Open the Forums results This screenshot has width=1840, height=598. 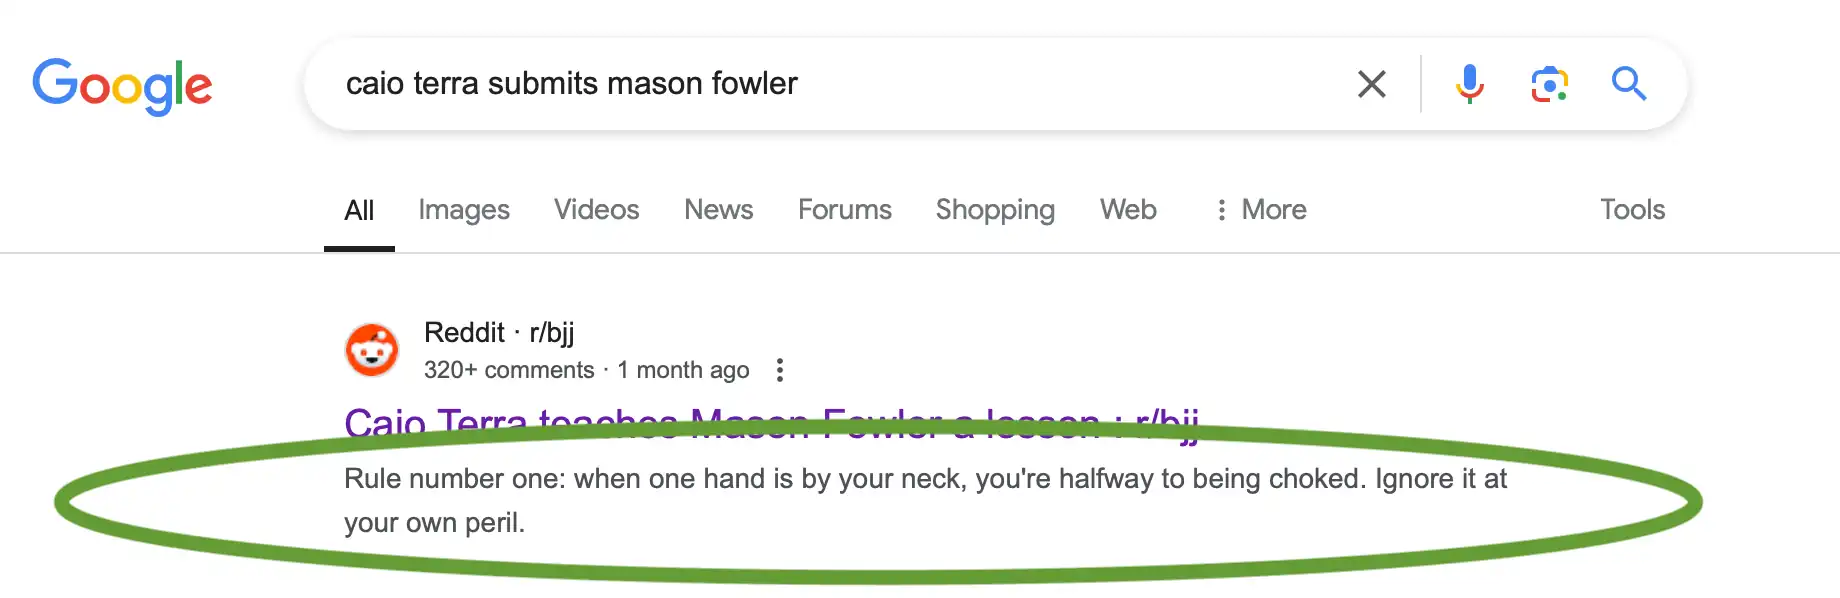(x=844, y=210)
